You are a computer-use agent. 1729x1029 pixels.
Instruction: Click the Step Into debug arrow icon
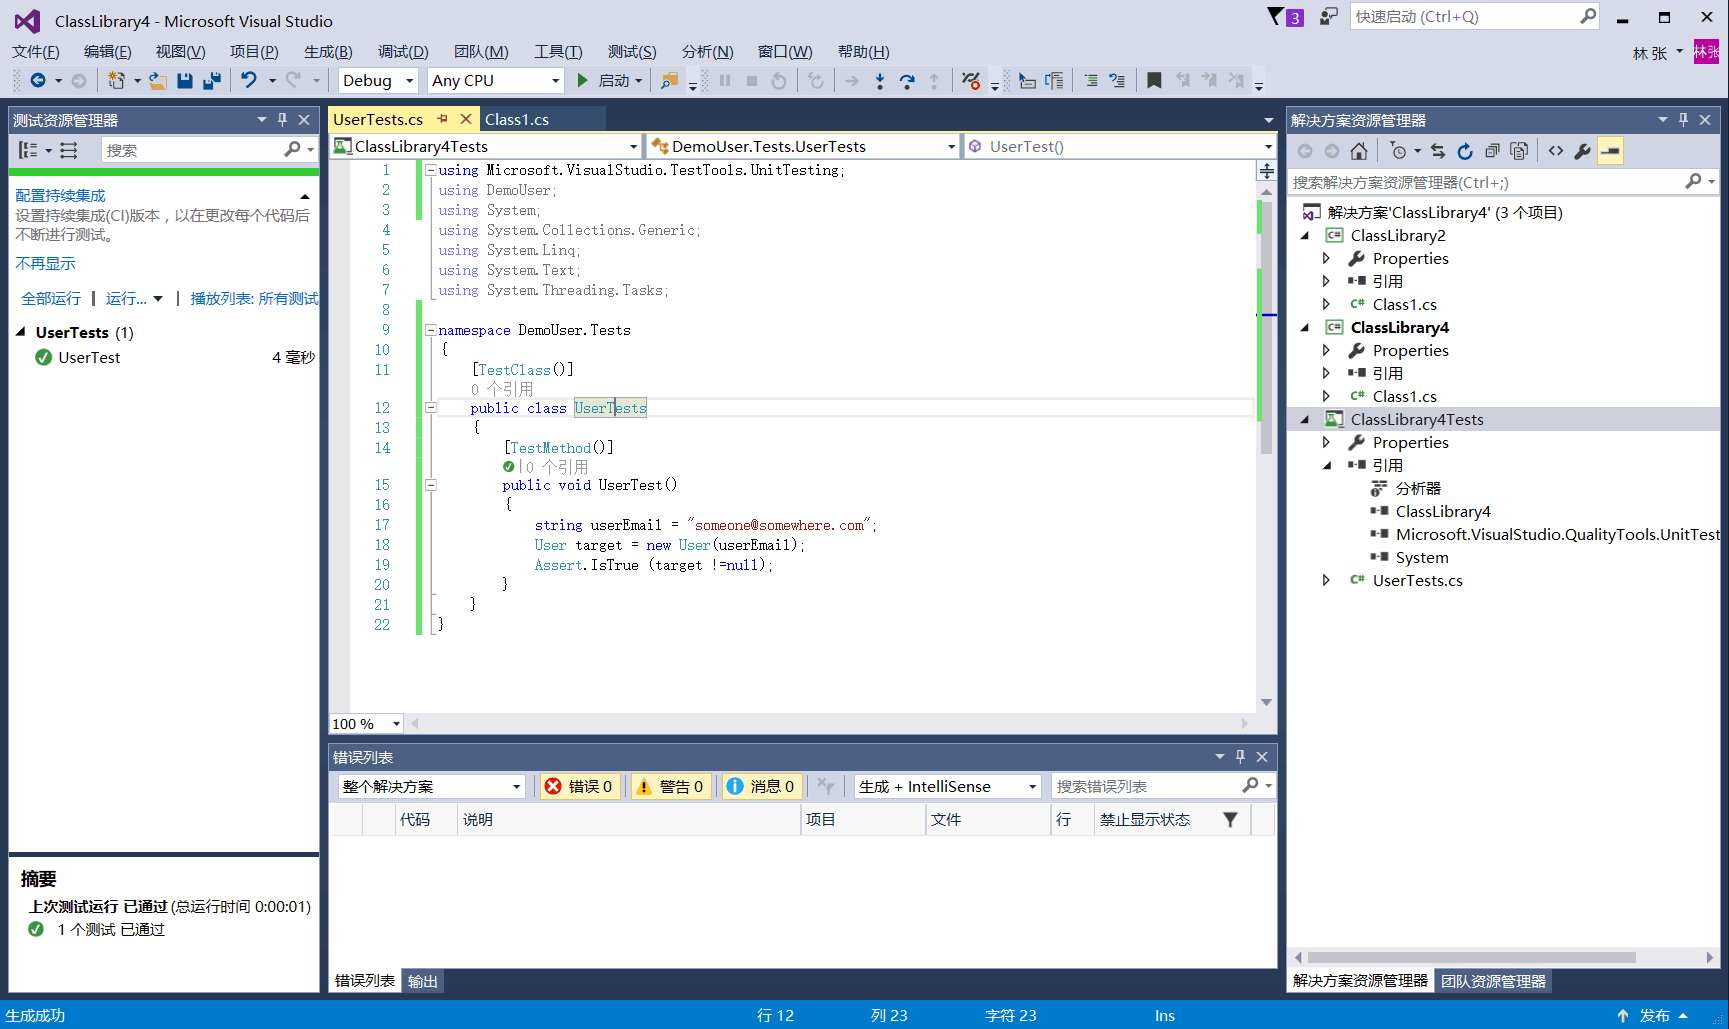coord(879,81)
